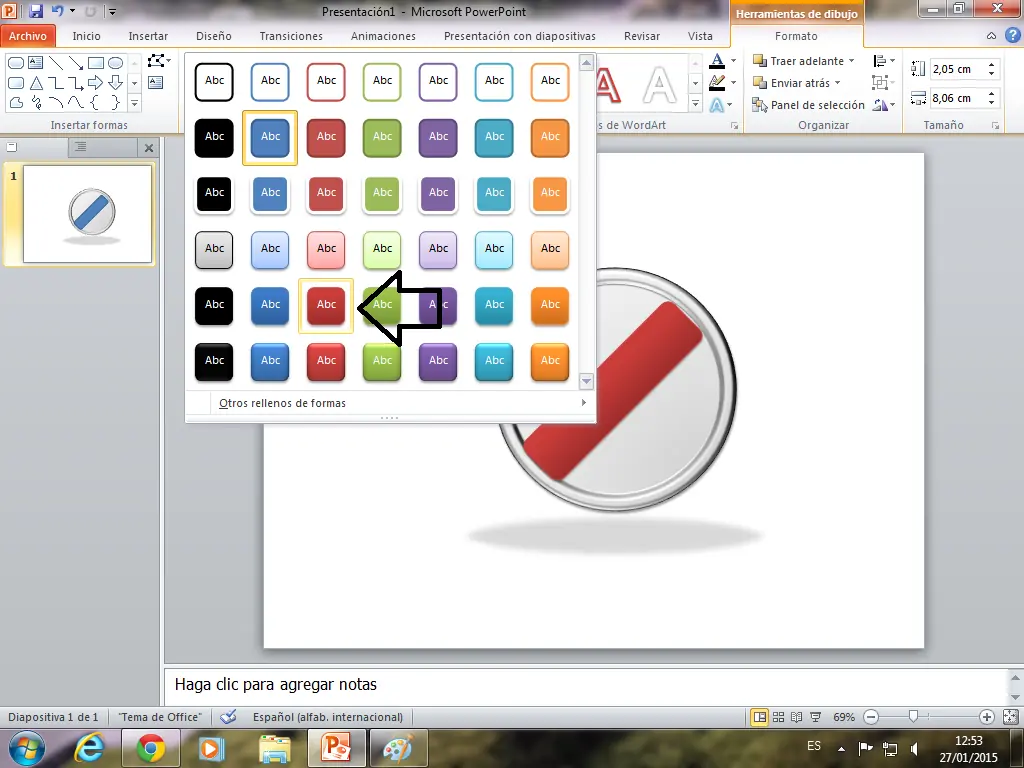Start Slide Show from status bar
This screenshot has height=768, width=1024.
(x=816, y=717)
